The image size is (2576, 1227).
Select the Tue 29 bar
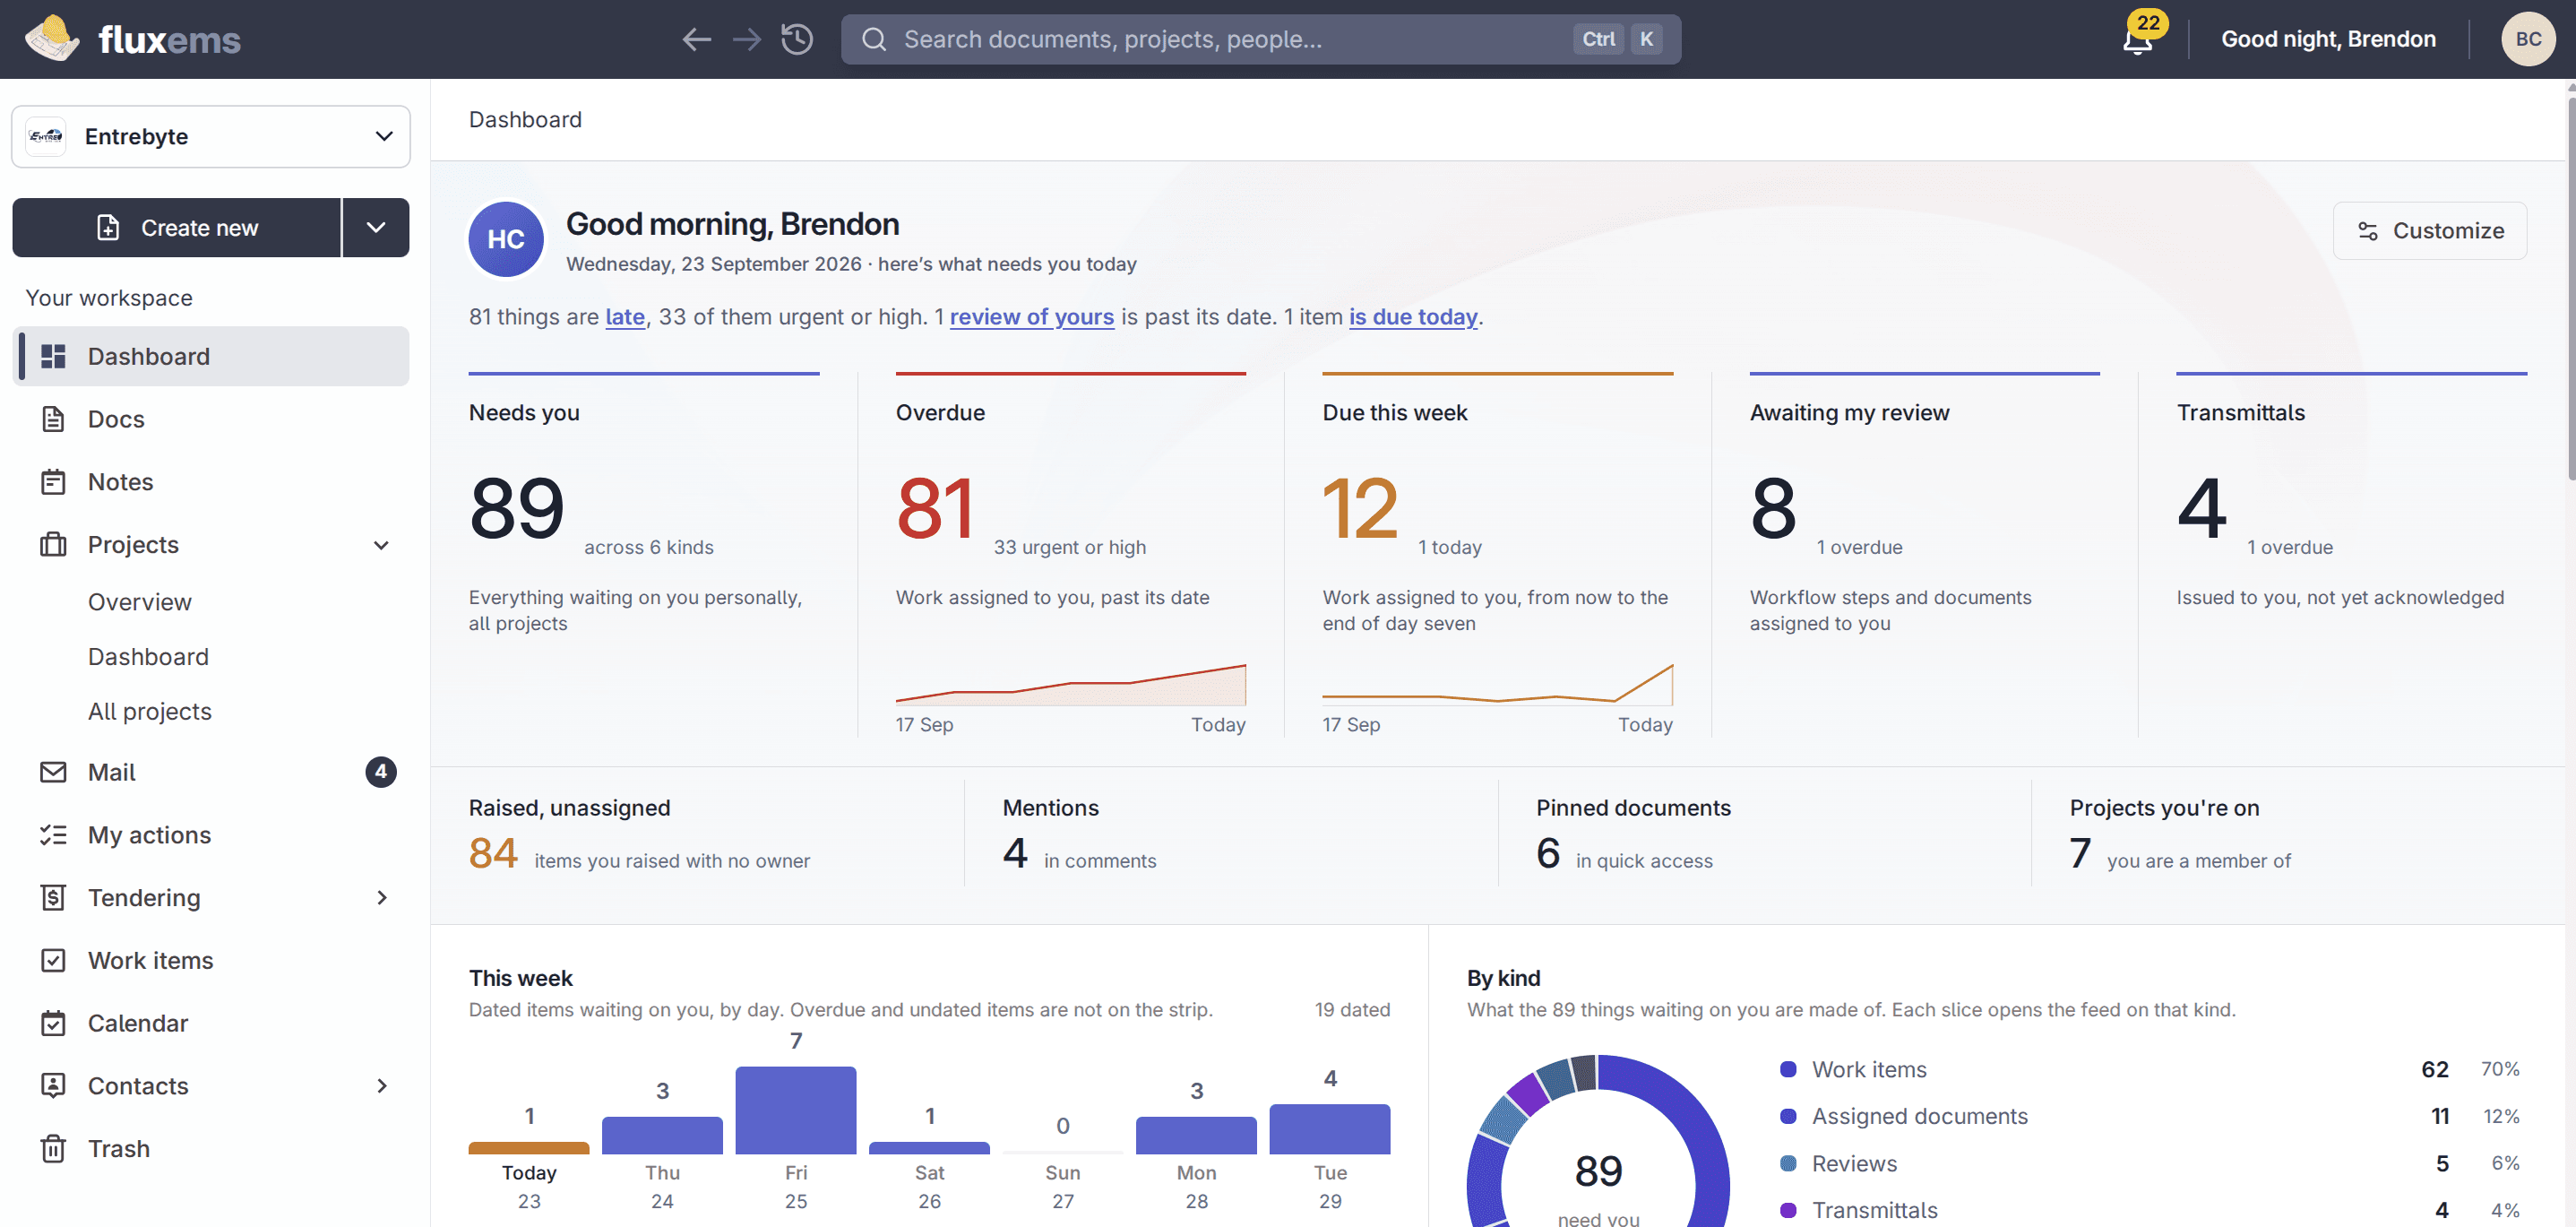click(1330, 1129)
